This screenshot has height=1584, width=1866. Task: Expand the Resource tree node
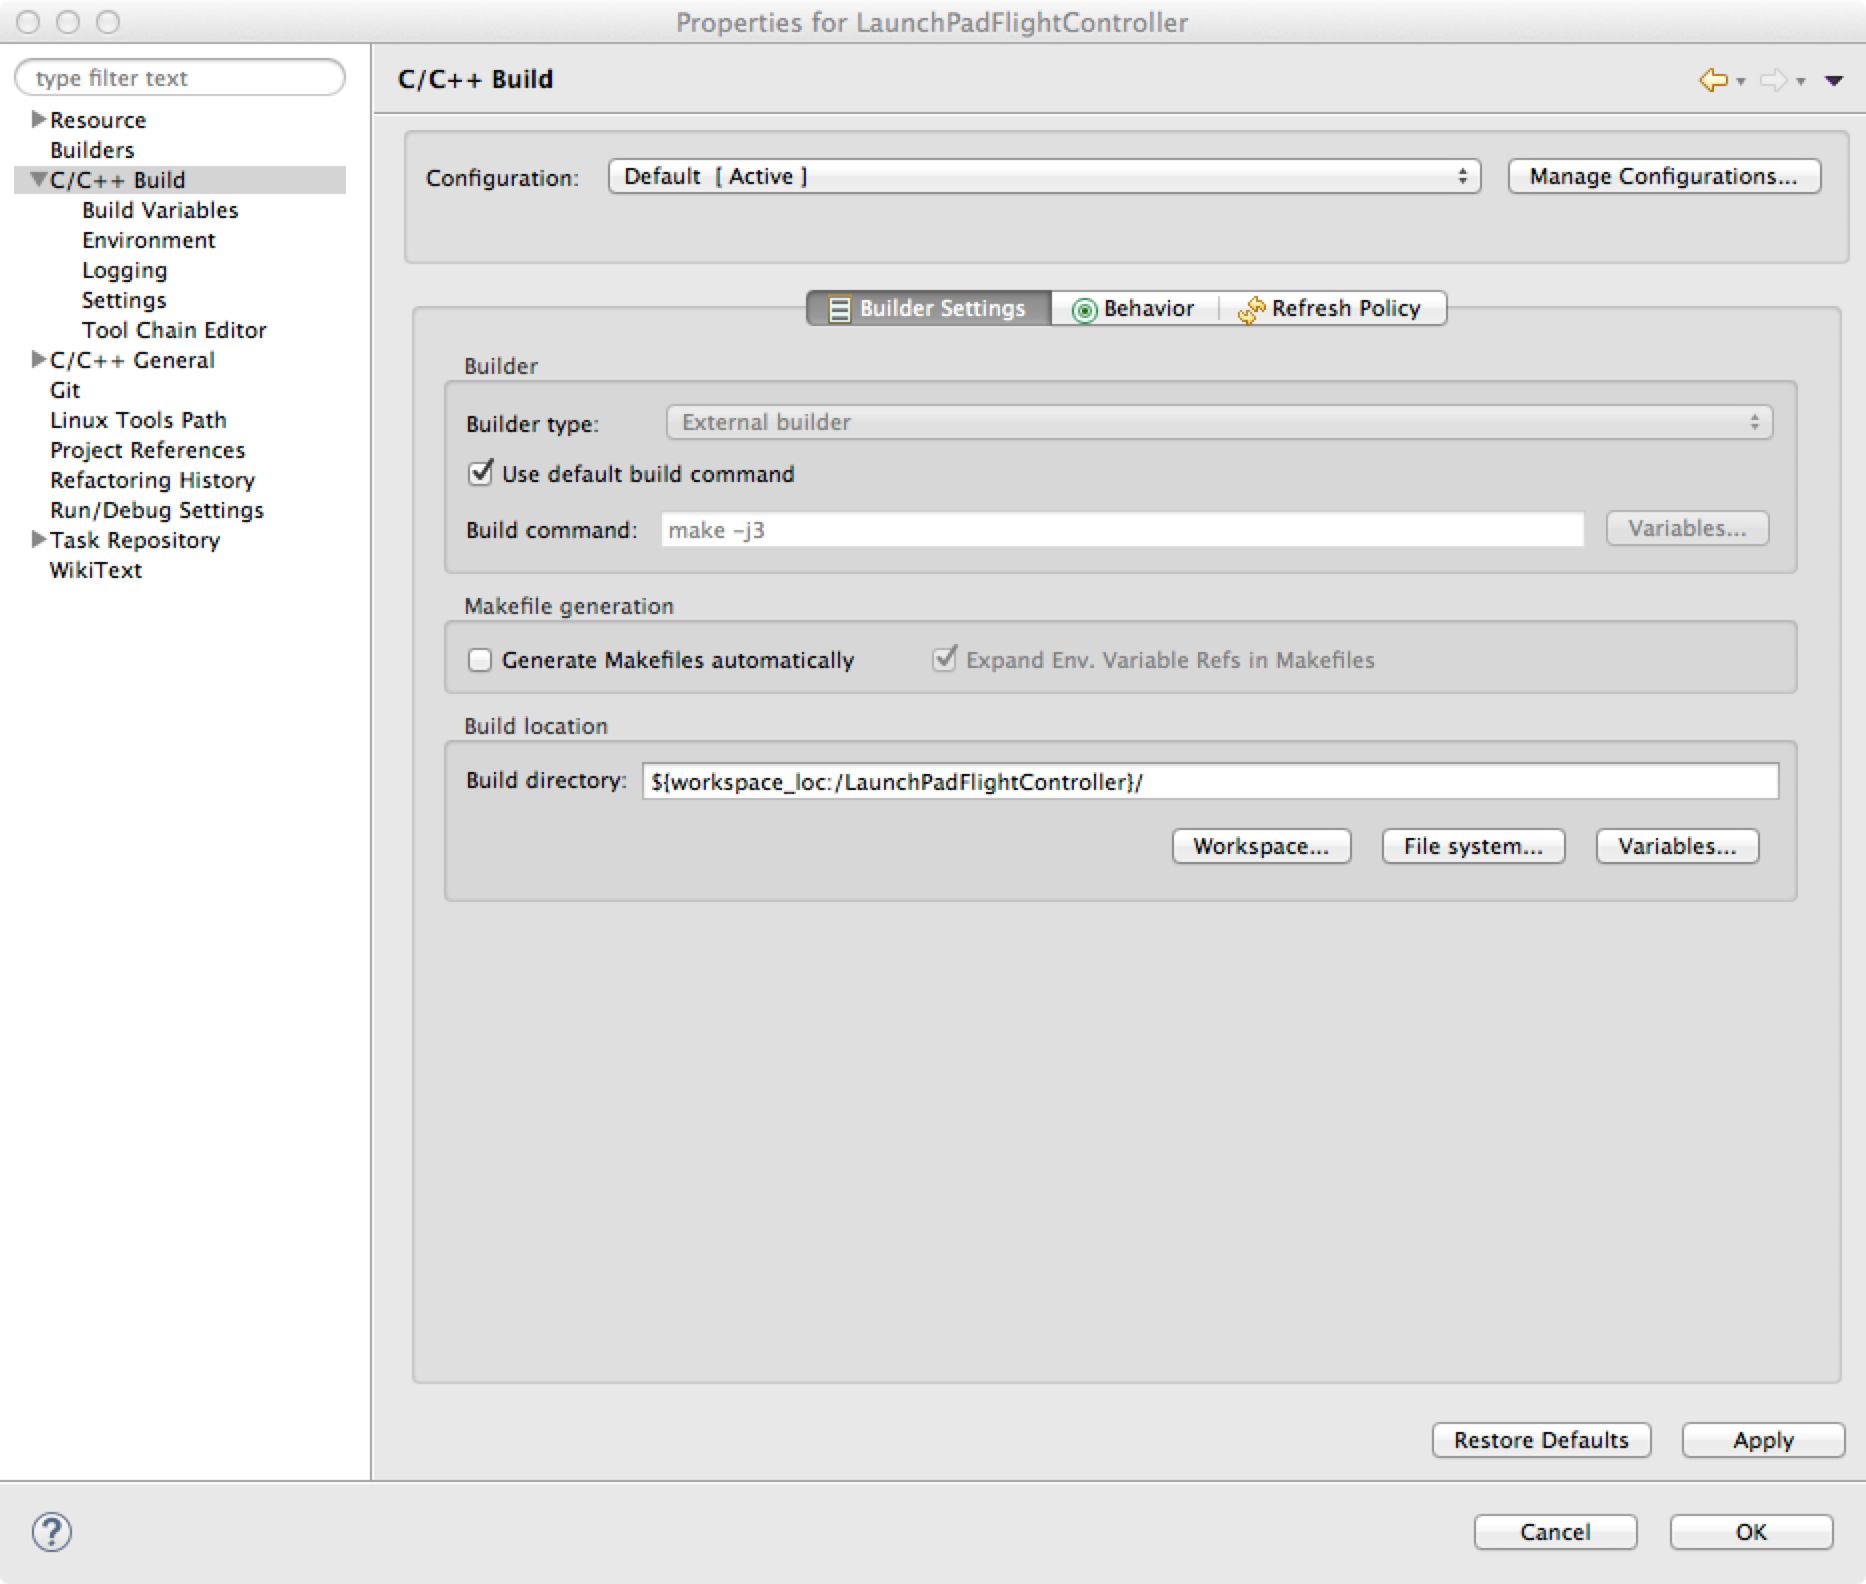pyautogui.click(x=39, y=119)
